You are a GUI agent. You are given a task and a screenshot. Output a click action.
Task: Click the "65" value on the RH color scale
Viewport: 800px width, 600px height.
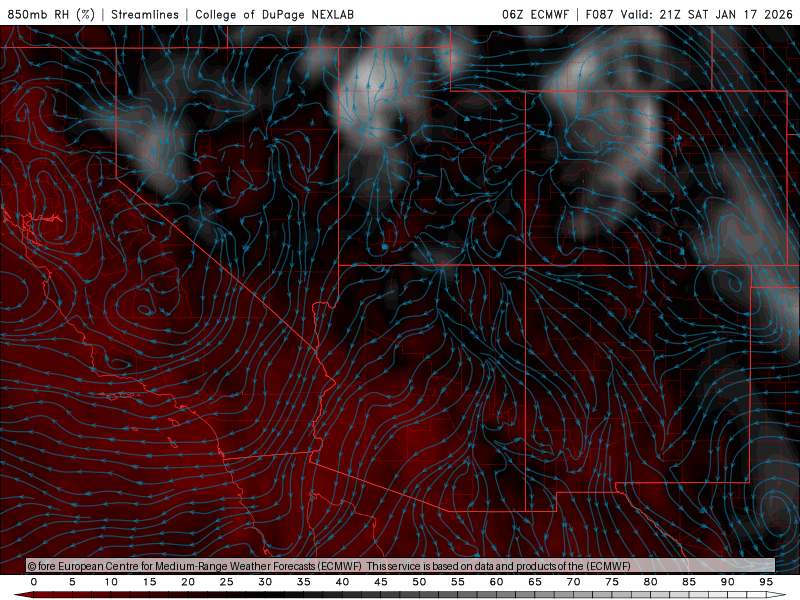(x=535, y=582)
